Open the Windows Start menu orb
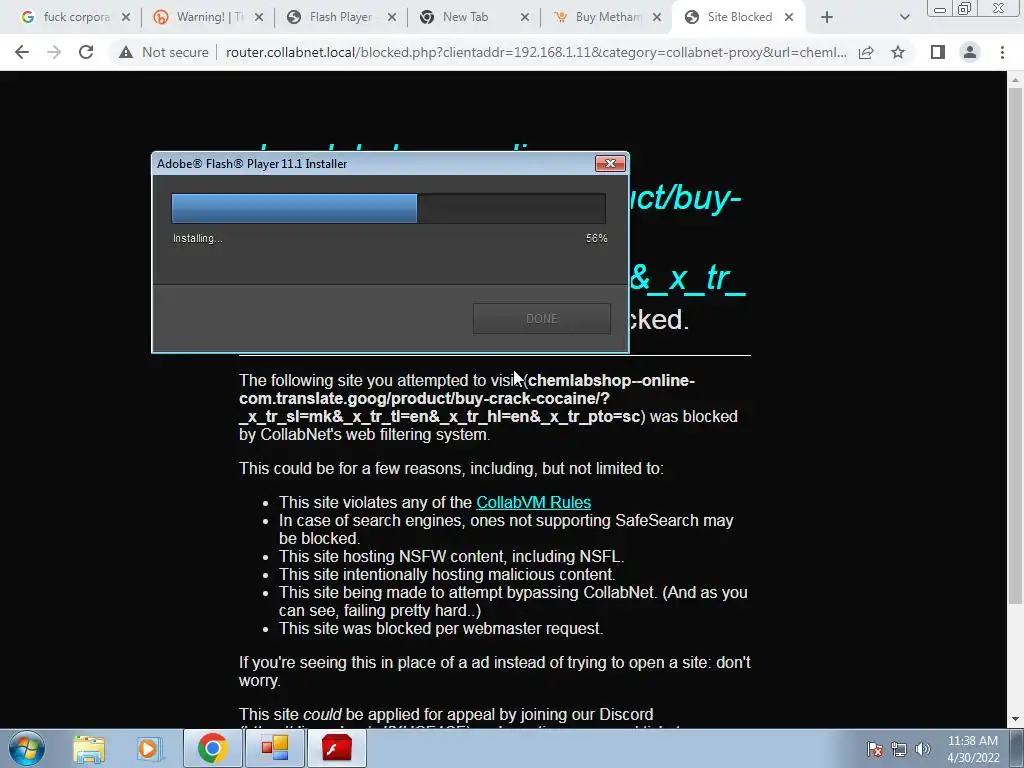Screen dimensions: 1024x768 [x=27, y=748]
